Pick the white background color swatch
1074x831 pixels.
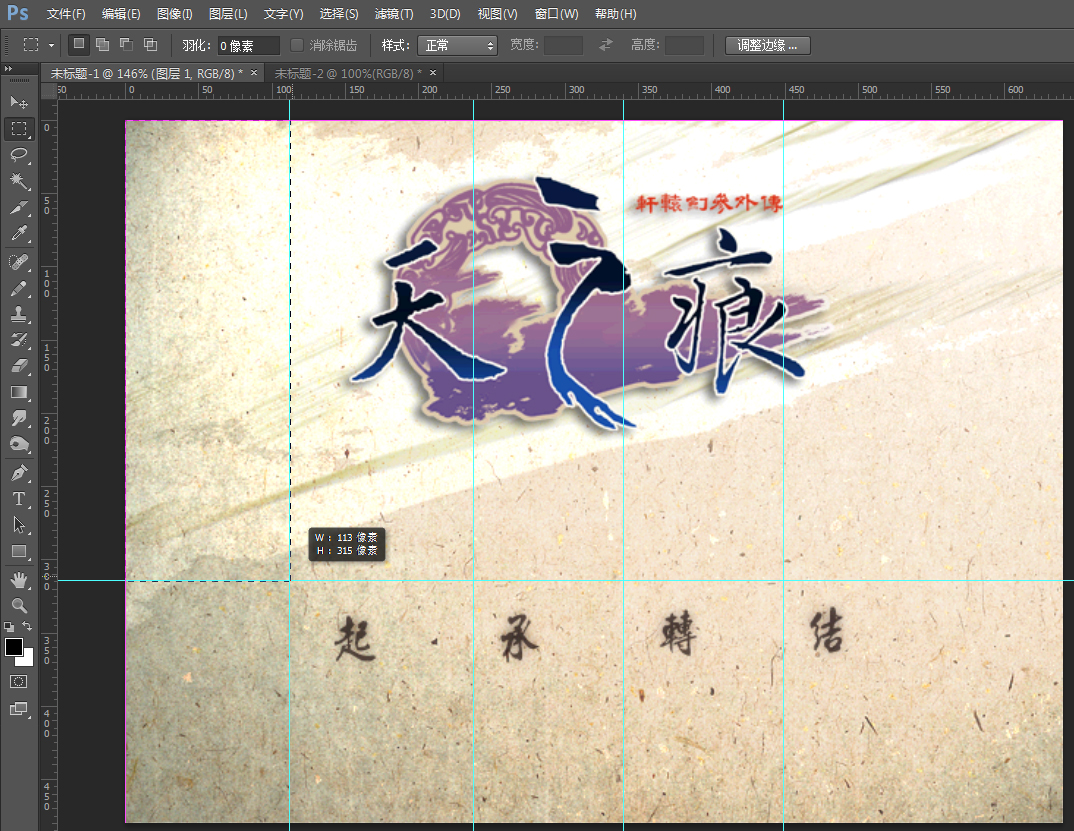pyautogui.click(x=27, y=660)
